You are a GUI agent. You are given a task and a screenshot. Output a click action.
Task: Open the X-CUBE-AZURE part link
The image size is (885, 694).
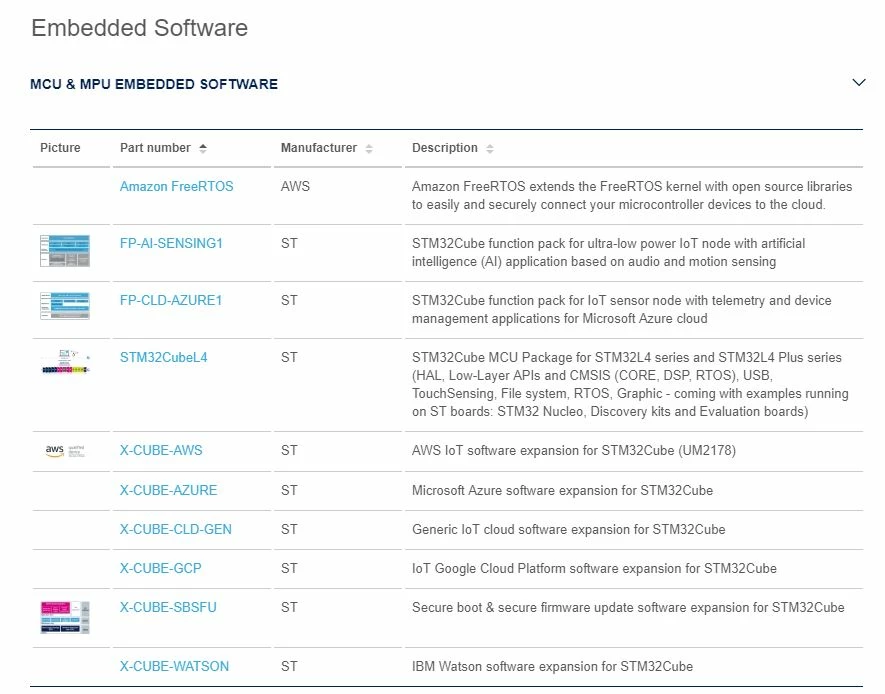click(x=168, y=490)
